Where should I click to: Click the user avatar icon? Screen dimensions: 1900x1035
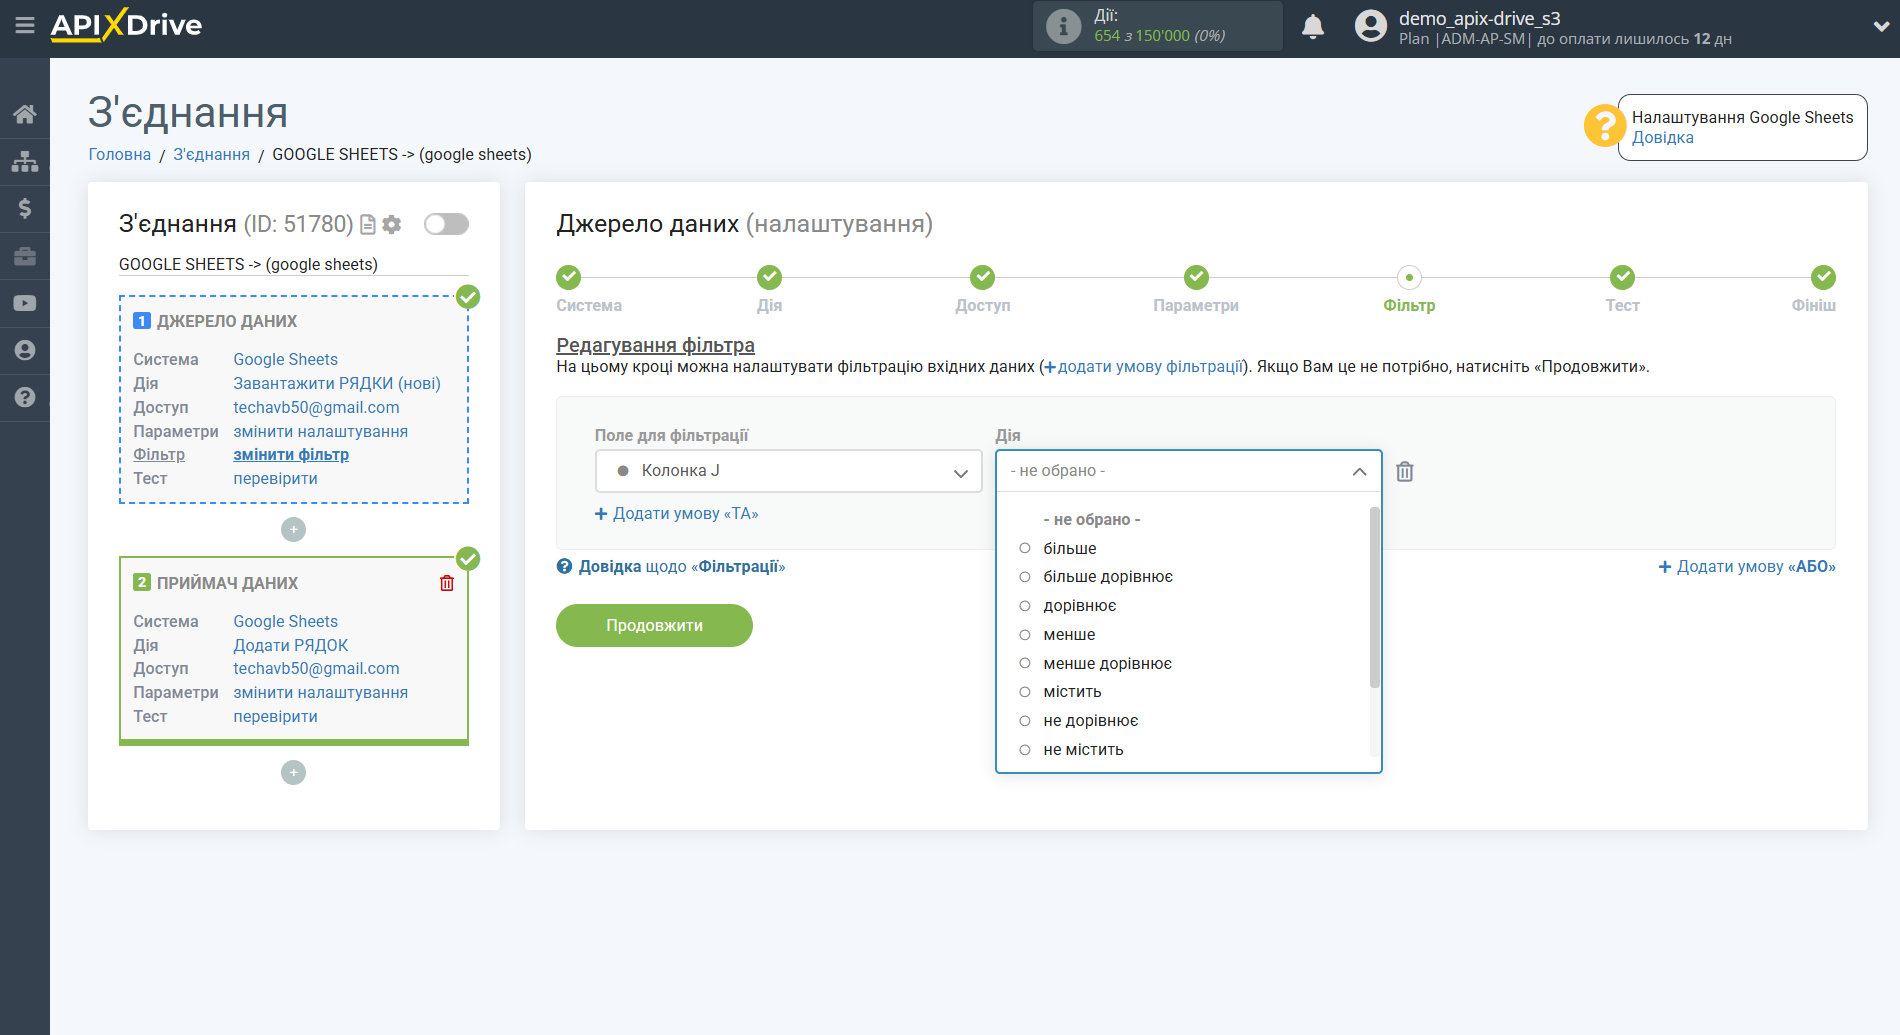(1371, 26)
